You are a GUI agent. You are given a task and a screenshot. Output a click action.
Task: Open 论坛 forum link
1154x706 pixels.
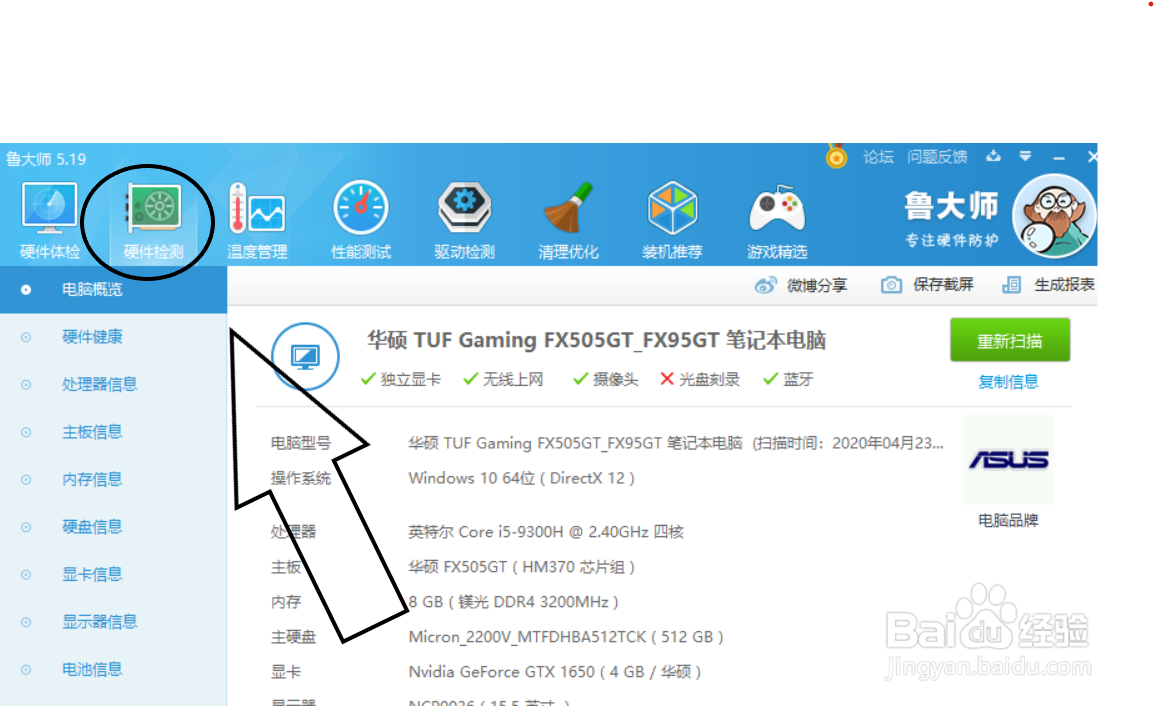click(x=878, y=157)
